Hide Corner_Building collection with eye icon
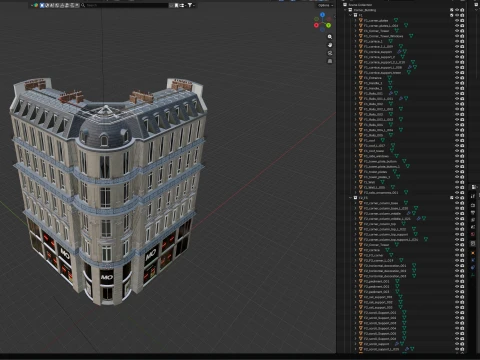This screenshot has width=480, height=360. 457,10
